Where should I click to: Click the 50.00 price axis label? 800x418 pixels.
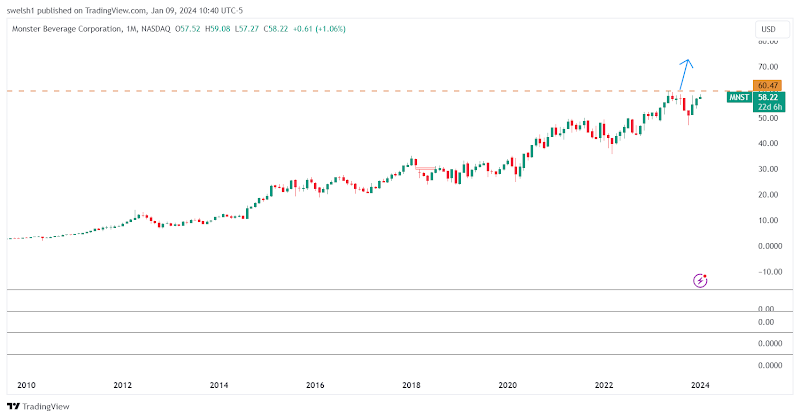click(x=768, y=118)
